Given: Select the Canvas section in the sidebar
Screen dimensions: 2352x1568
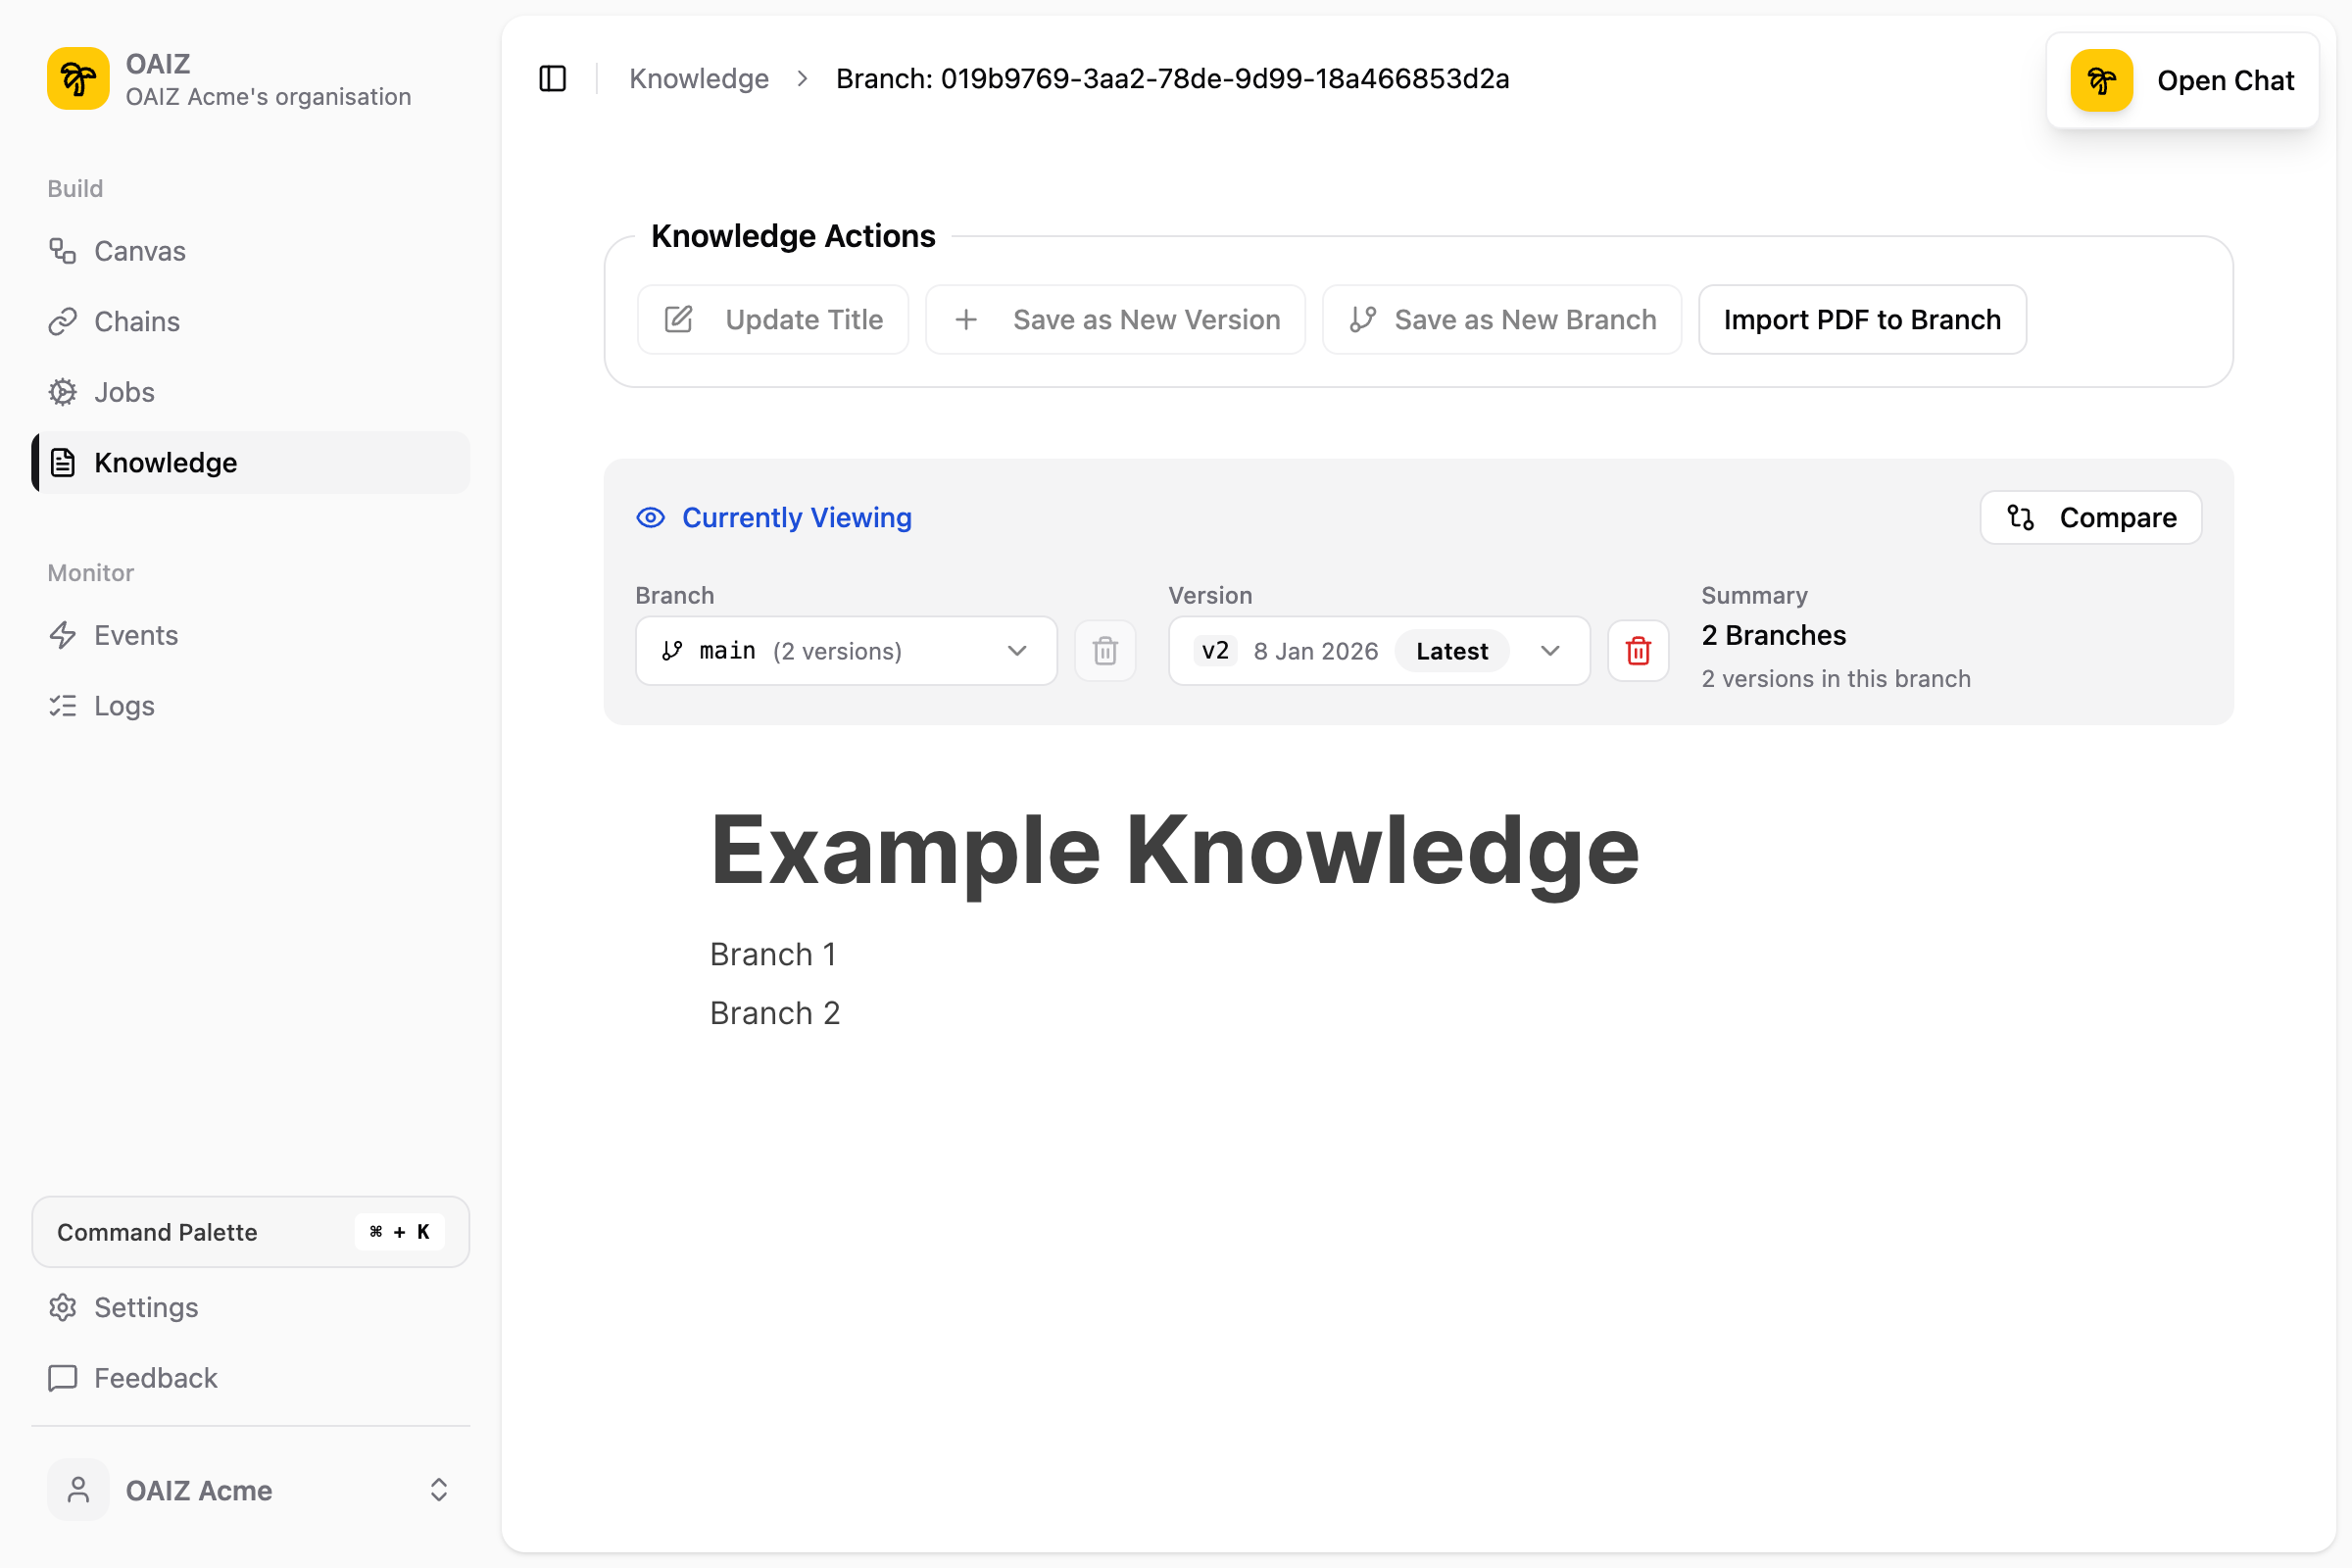Looking at the screenshot, I should [x=138, y=250].
